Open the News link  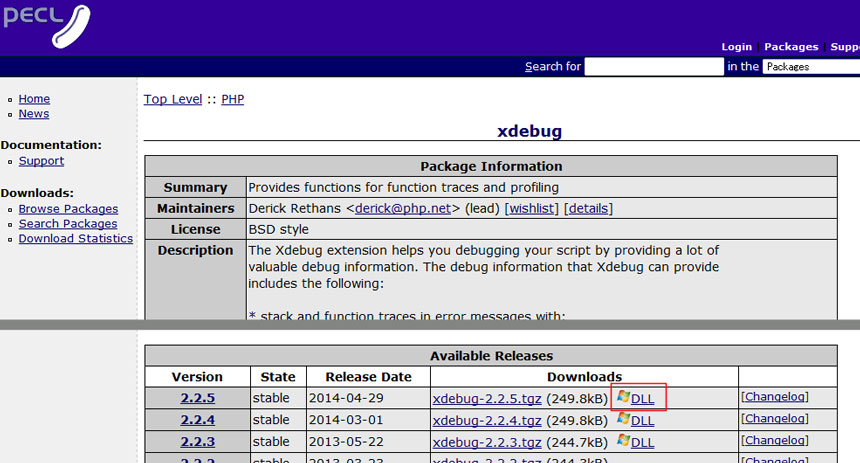point(34,114)
